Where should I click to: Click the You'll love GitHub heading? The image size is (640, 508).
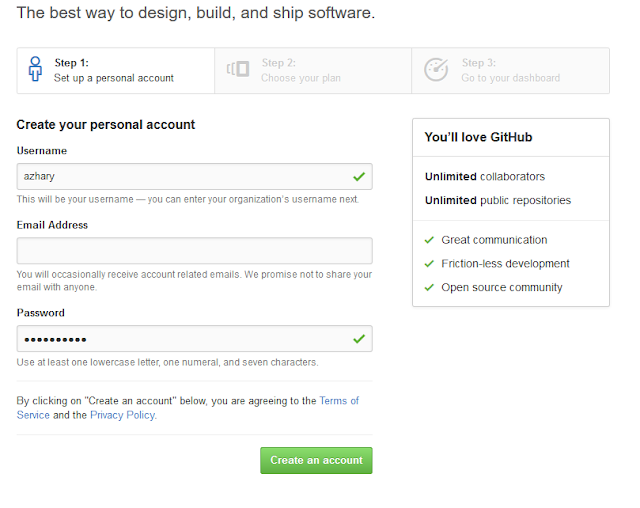click(478, 137)
